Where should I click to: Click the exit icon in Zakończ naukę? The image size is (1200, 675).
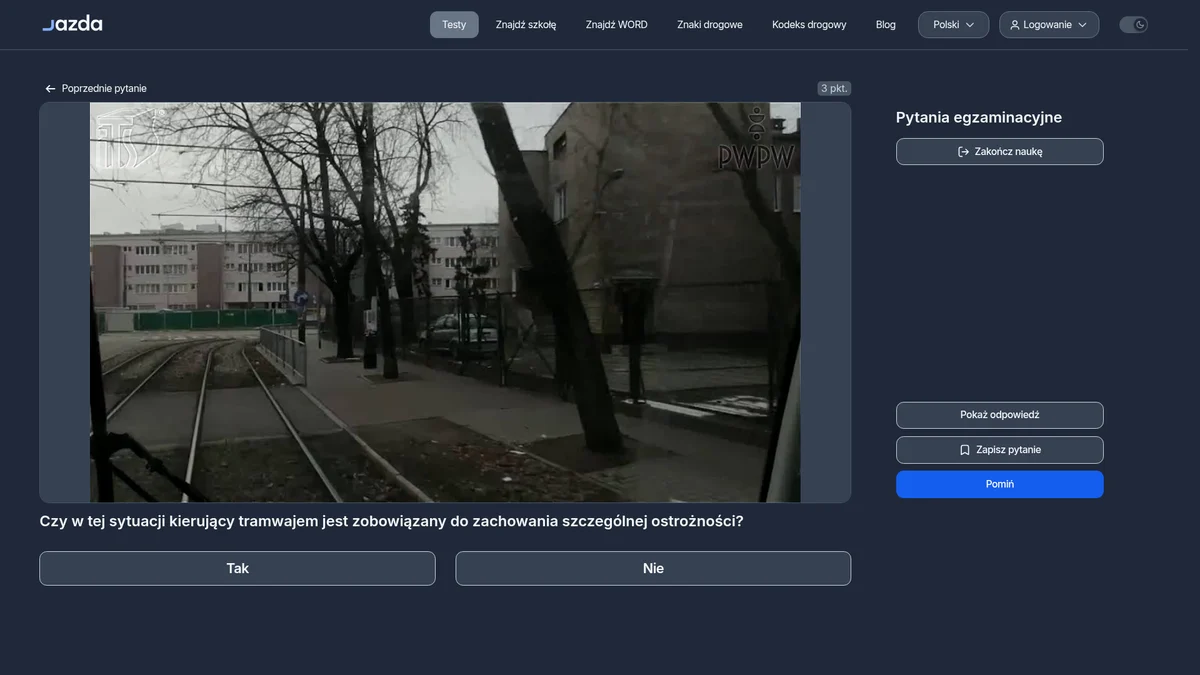pos(963,152)
